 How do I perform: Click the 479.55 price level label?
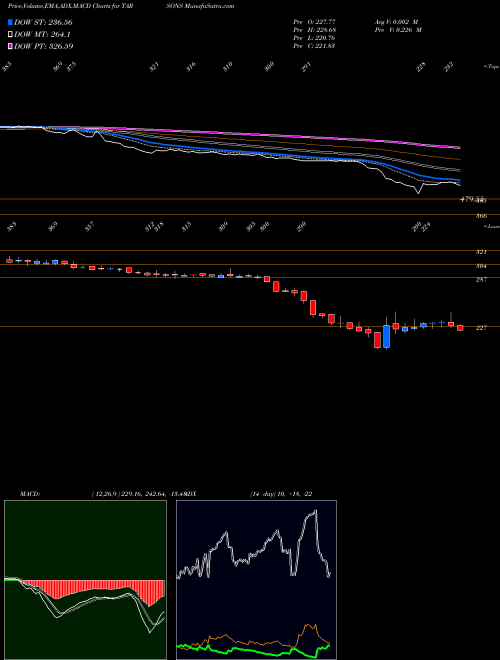tap(473, 200)
